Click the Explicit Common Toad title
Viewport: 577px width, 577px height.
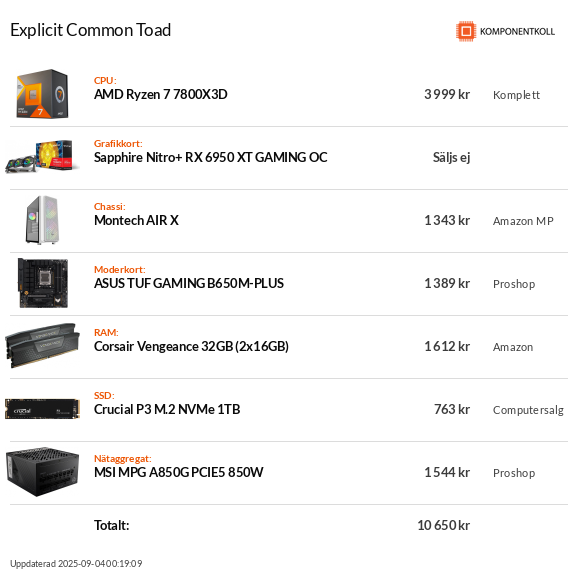[91, 30]
